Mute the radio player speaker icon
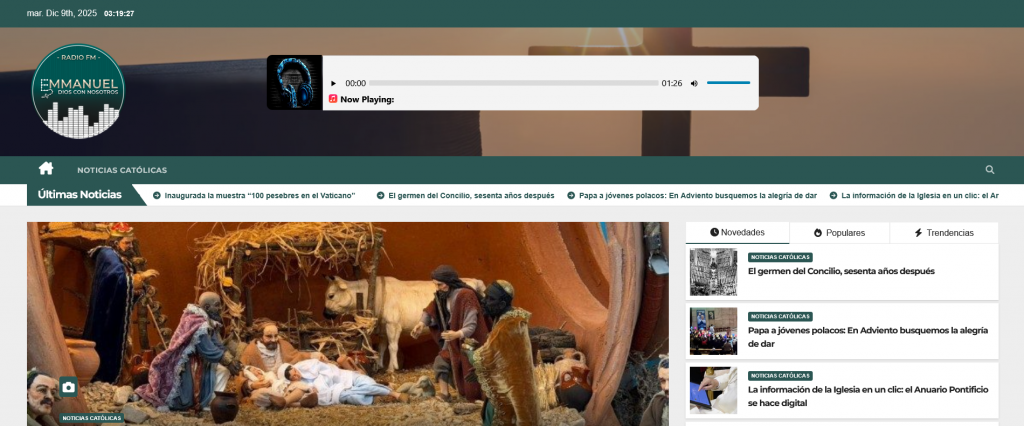1024x426 pixels. (694, 83)
